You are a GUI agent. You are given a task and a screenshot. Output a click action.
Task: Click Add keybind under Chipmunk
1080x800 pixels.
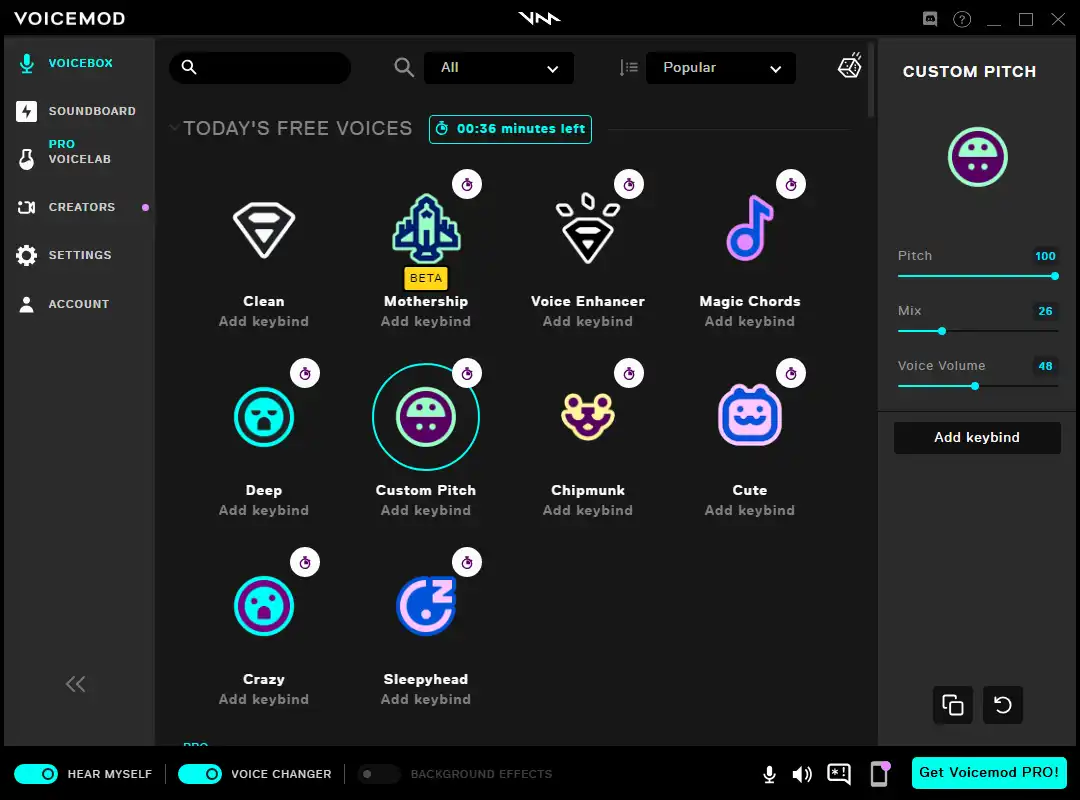(588, 510)
